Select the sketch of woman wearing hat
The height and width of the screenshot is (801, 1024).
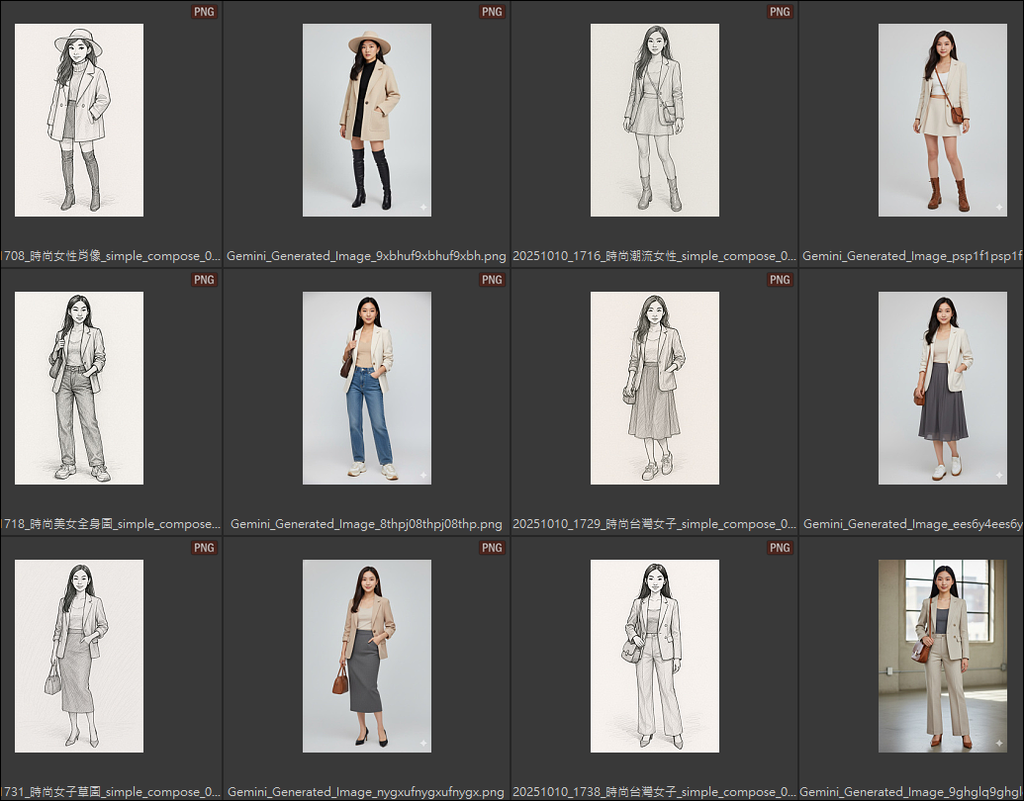79,120
